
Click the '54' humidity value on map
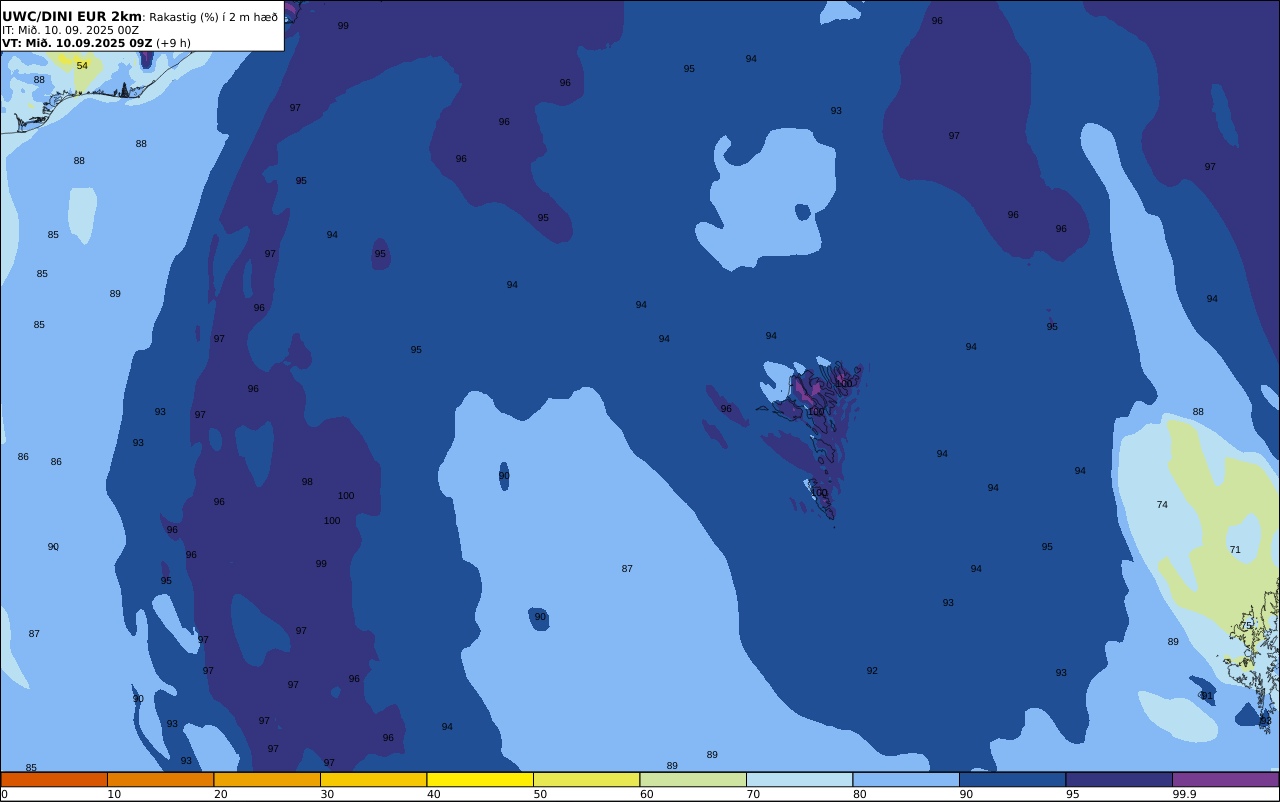pyautogui.click(x=82, y=66)
